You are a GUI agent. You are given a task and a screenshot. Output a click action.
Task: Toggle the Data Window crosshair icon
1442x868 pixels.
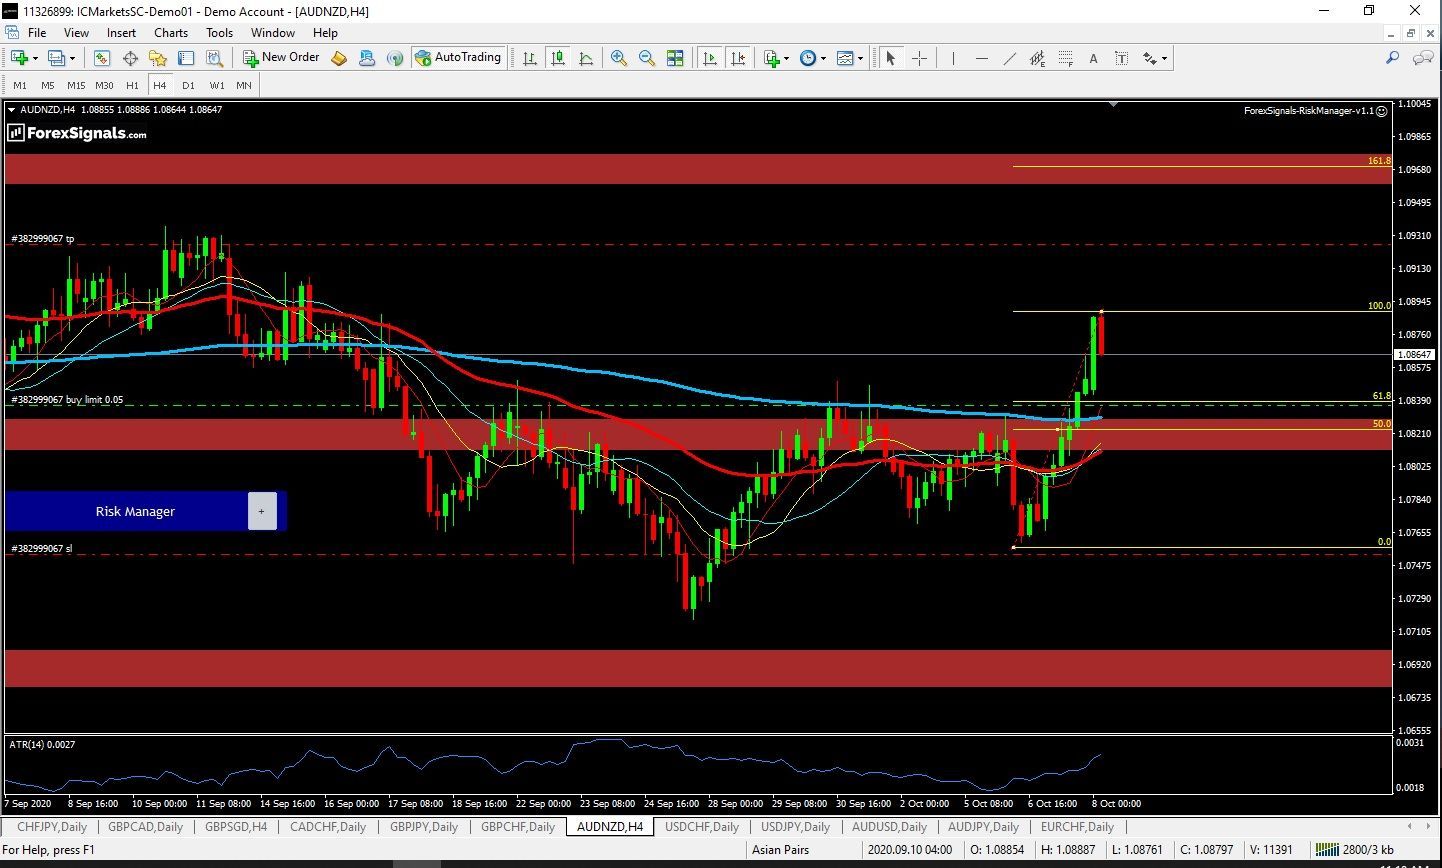tap(130, 58)
